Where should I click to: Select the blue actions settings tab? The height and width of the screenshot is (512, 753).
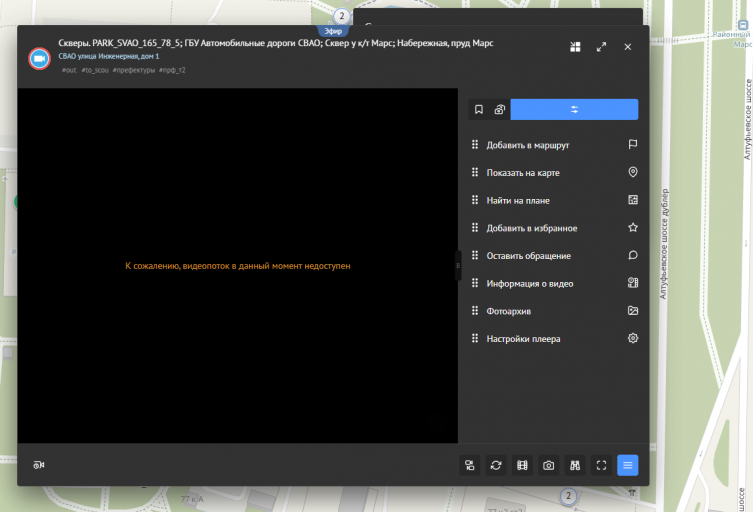pos(574,110)
